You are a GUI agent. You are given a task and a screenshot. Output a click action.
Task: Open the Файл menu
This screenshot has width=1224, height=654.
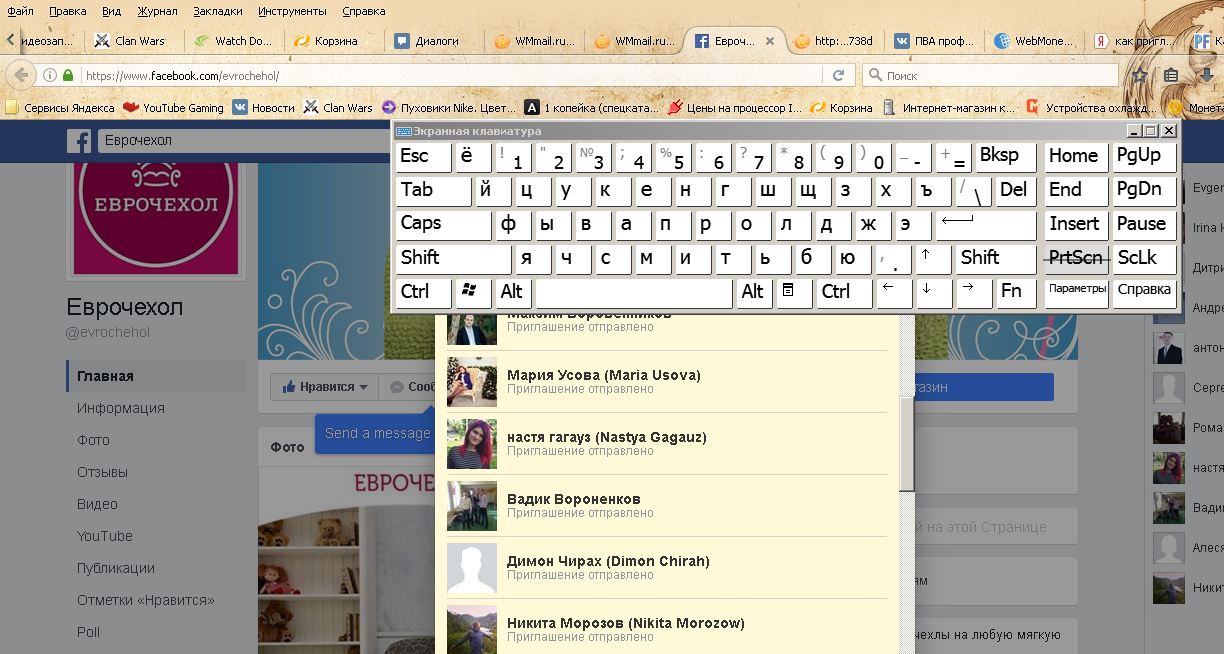20,12
